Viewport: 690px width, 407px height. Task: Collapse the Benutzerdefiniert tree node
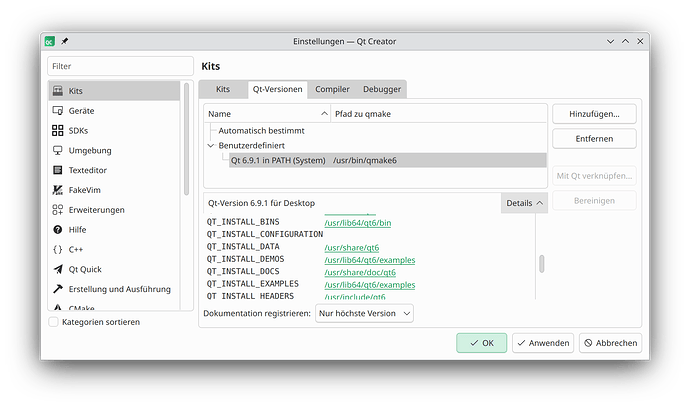tap(211, 145)
